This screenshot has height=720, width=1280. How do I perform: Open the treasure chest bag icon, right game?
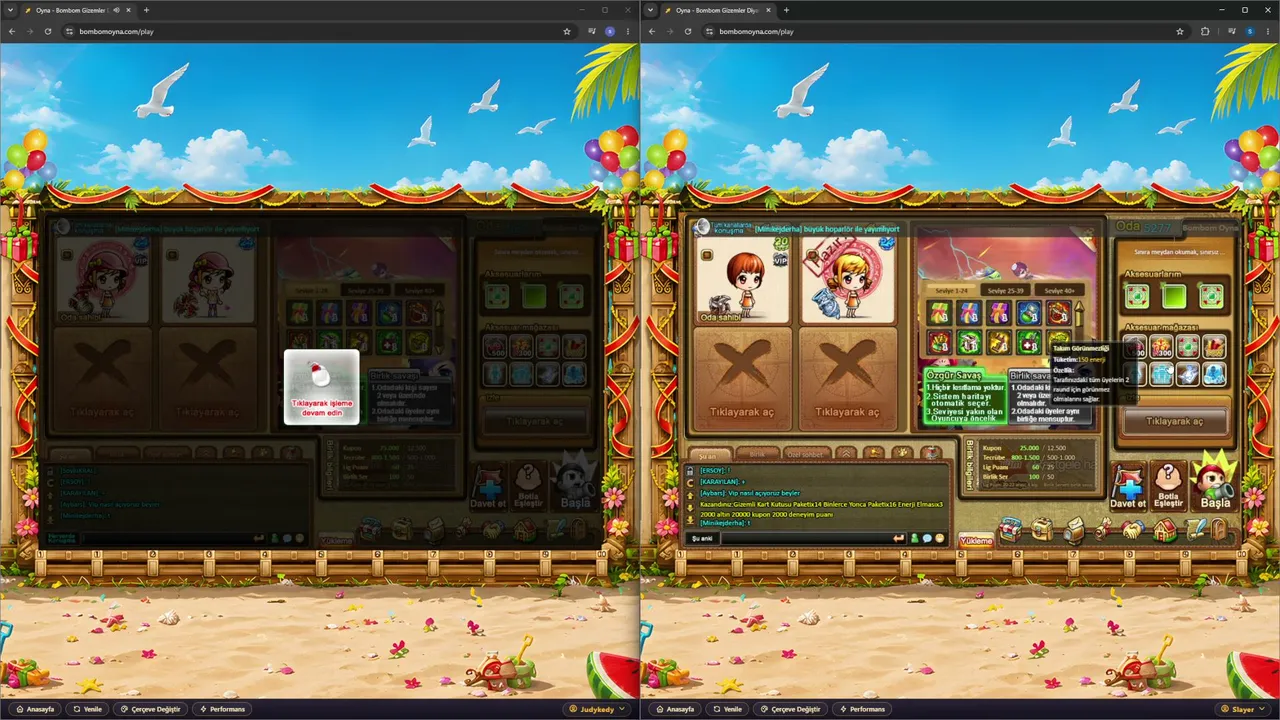pos(1042,529)
